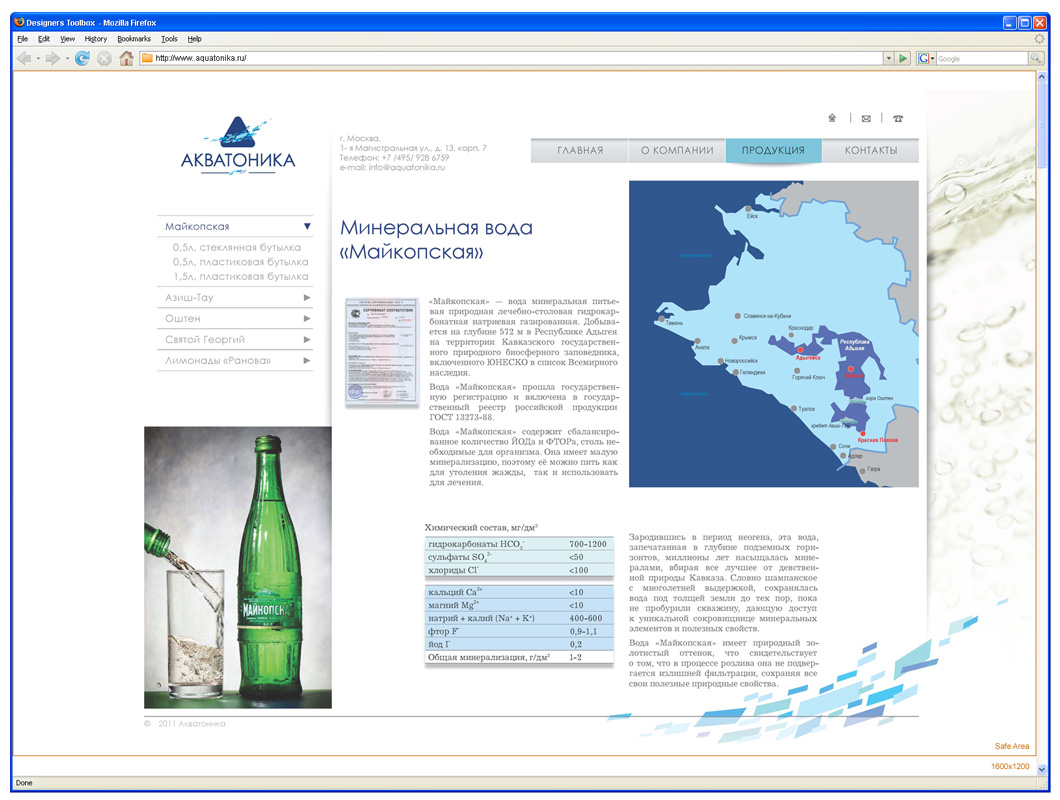Open the View menu
The height and width of the screenshot is (800, 1060).
(x=67, y=39)
